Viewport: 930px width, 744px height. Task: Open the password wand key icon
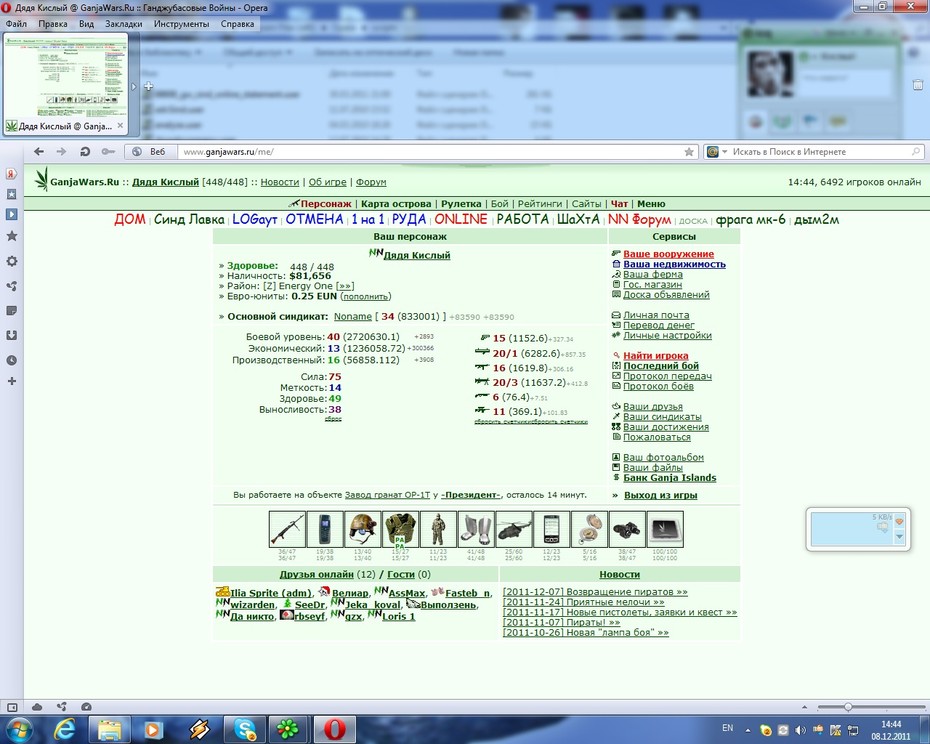pos(108,152)
